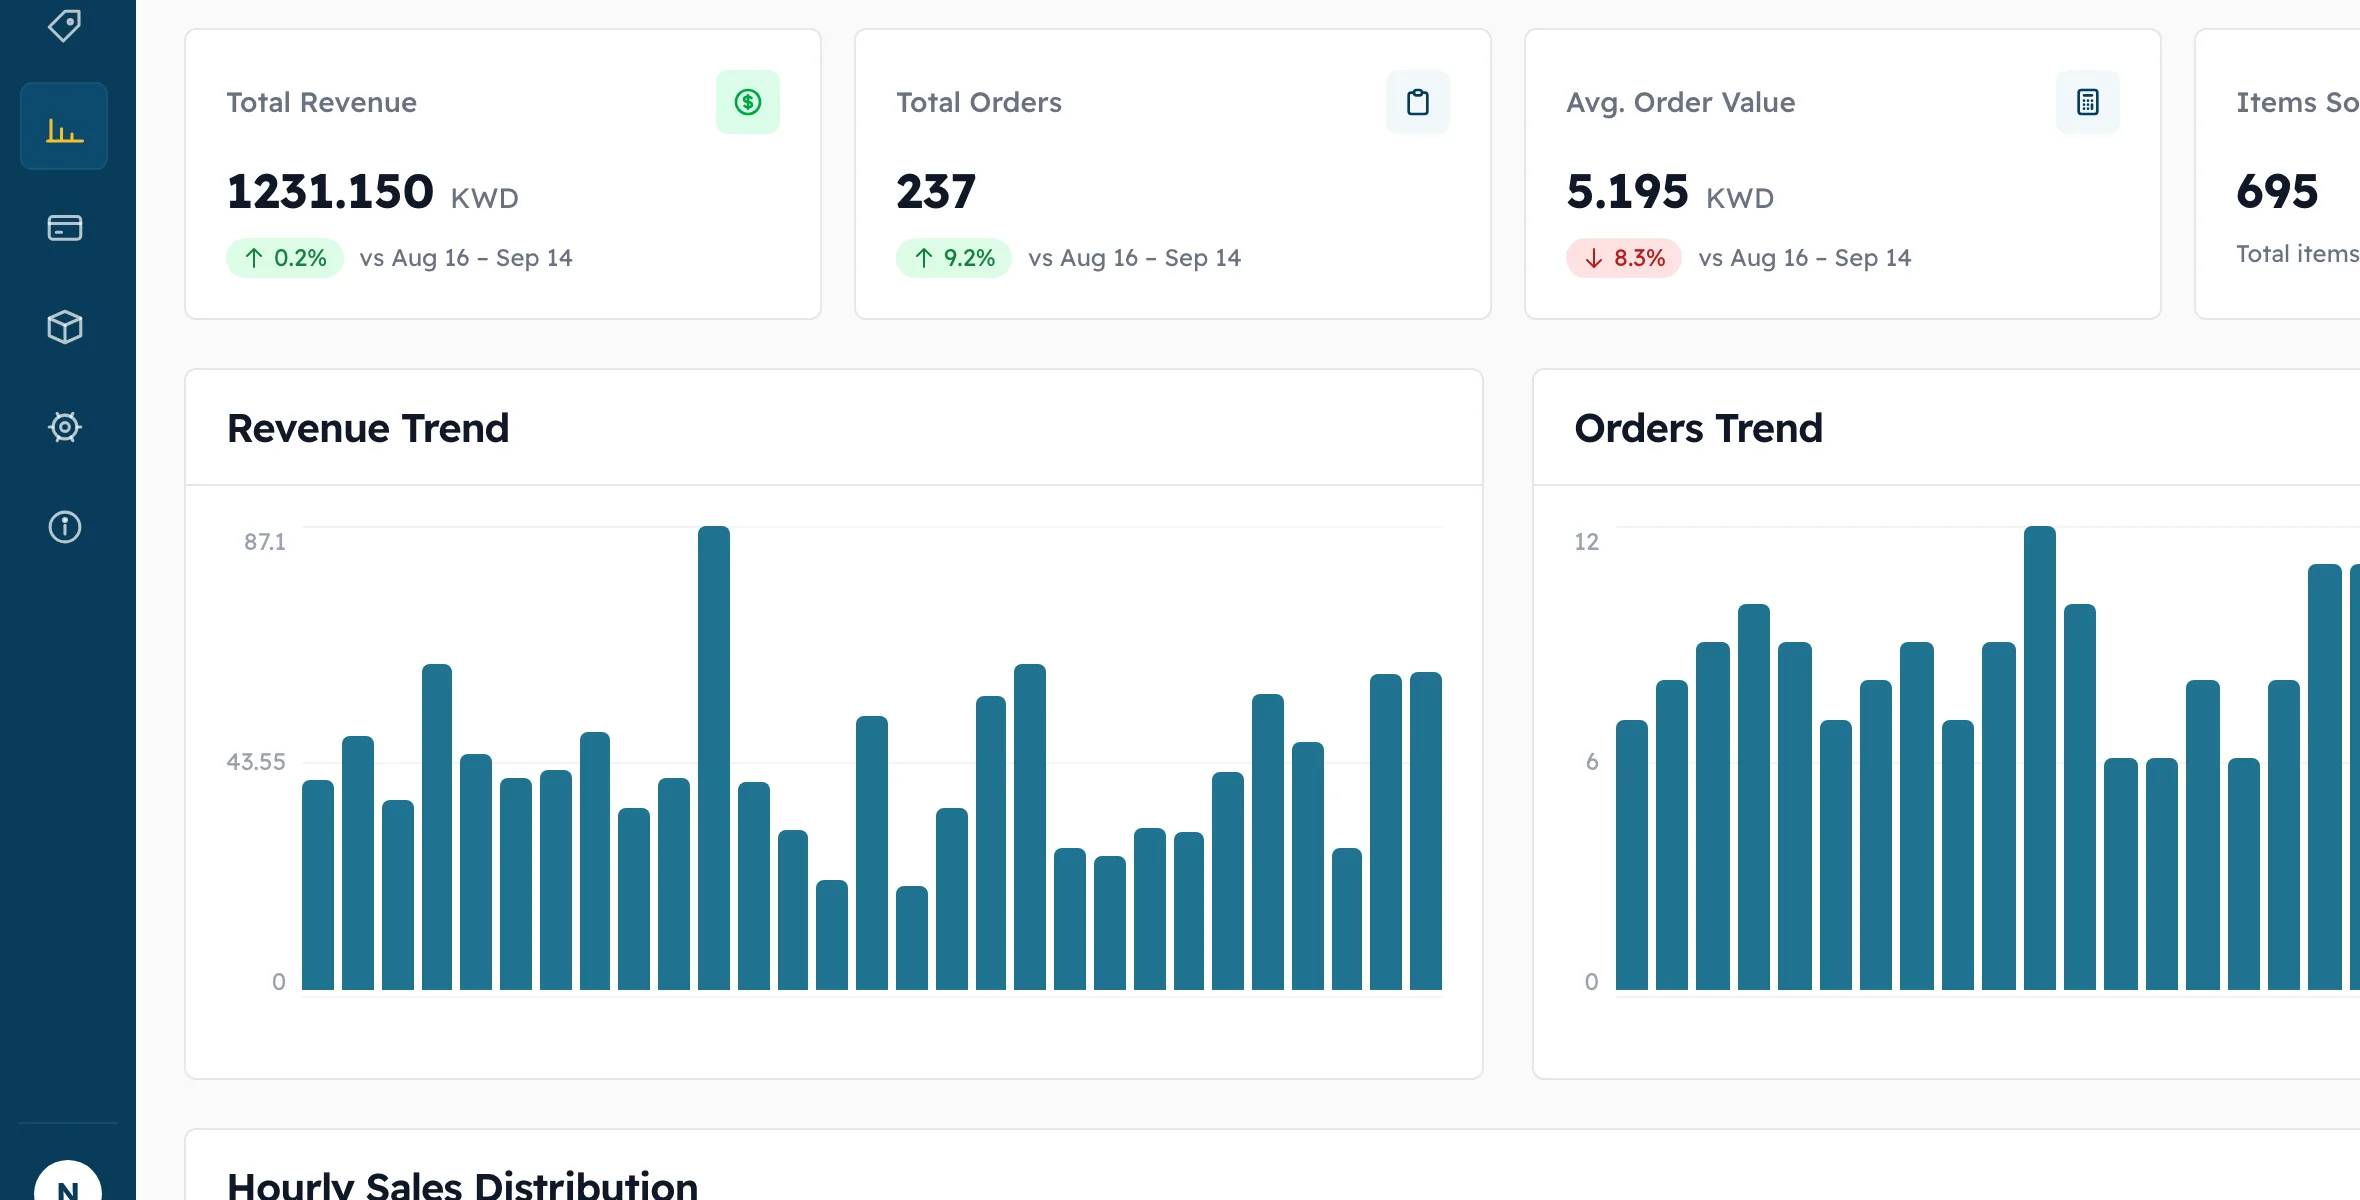Click the 87.1 axis label
The image size is (2360, 1200).
coord(265,542)
